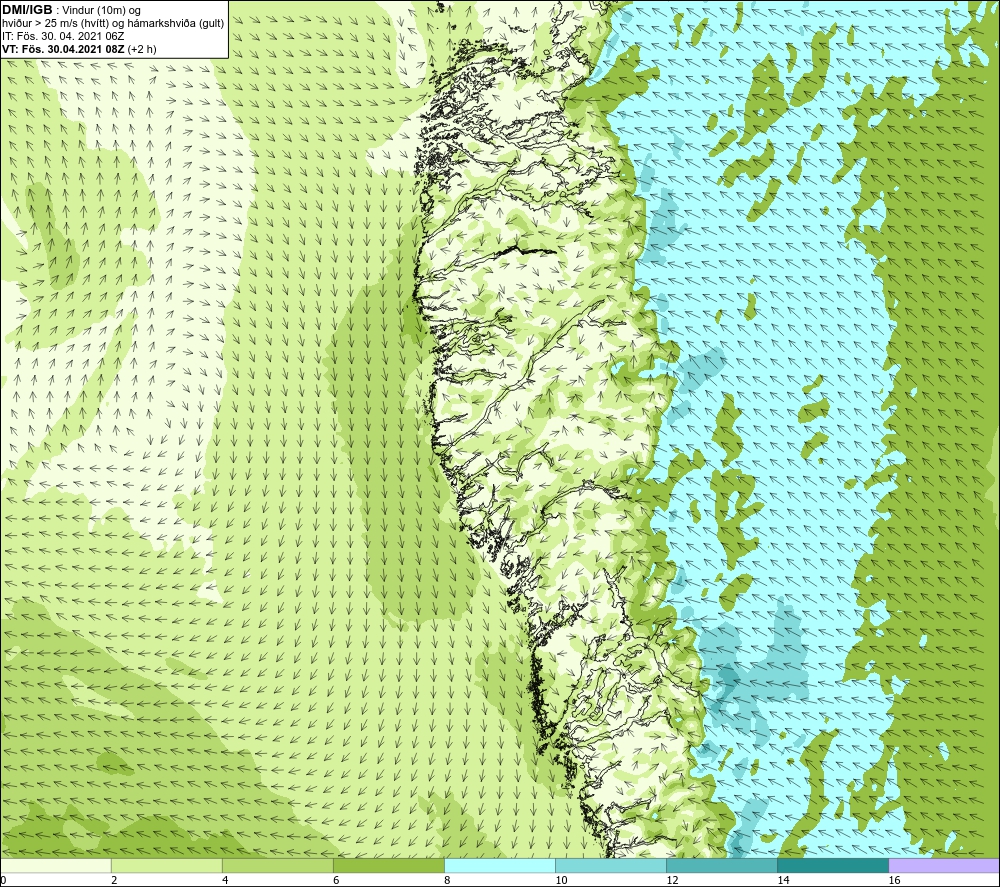Click the '4' scale label
This screenshot has height=887, width=1000.
[x=225, y=880]
